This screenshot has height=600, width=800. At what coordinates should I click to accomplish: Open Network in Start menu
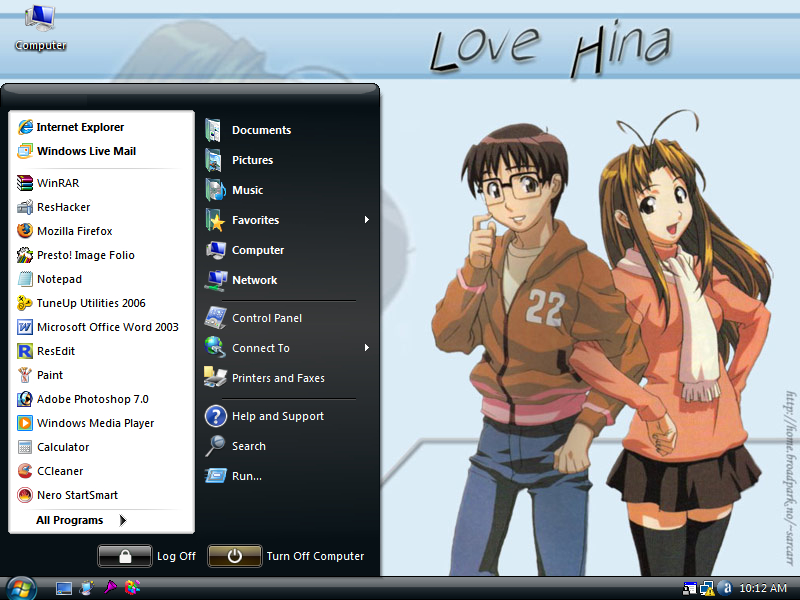point(241,280)
